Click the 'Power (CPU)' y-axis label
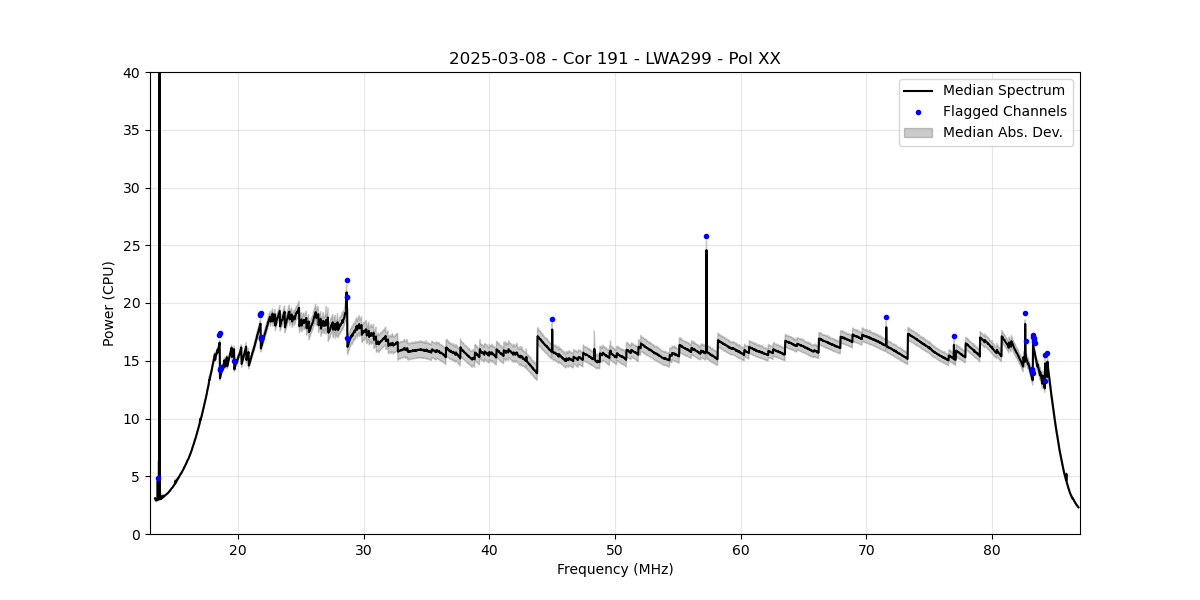This screenshot has height=600, width=1200. [109, 303]
